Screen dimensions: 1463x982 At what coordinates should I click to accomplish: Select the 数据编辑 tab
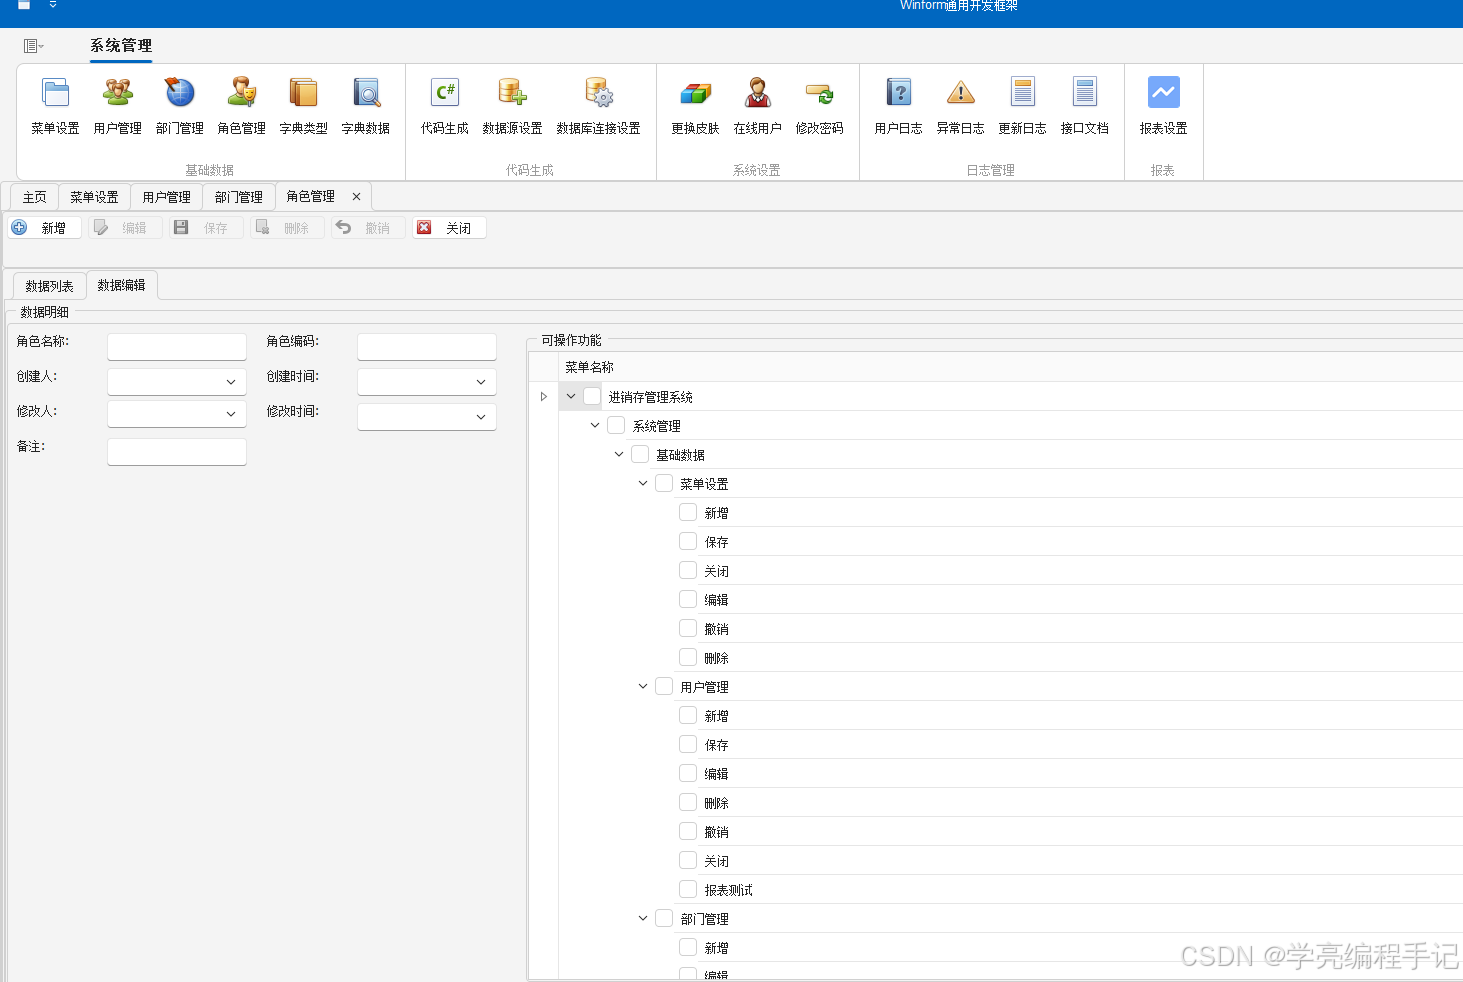[x=121, y=285]
